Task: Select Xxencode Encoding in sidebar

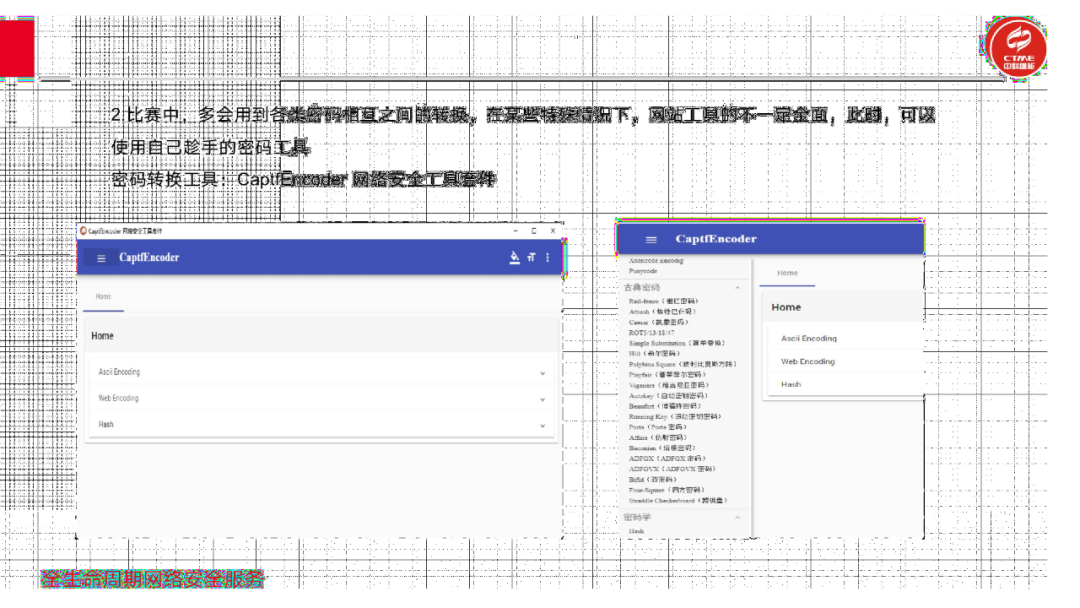Action: [656, 261]
